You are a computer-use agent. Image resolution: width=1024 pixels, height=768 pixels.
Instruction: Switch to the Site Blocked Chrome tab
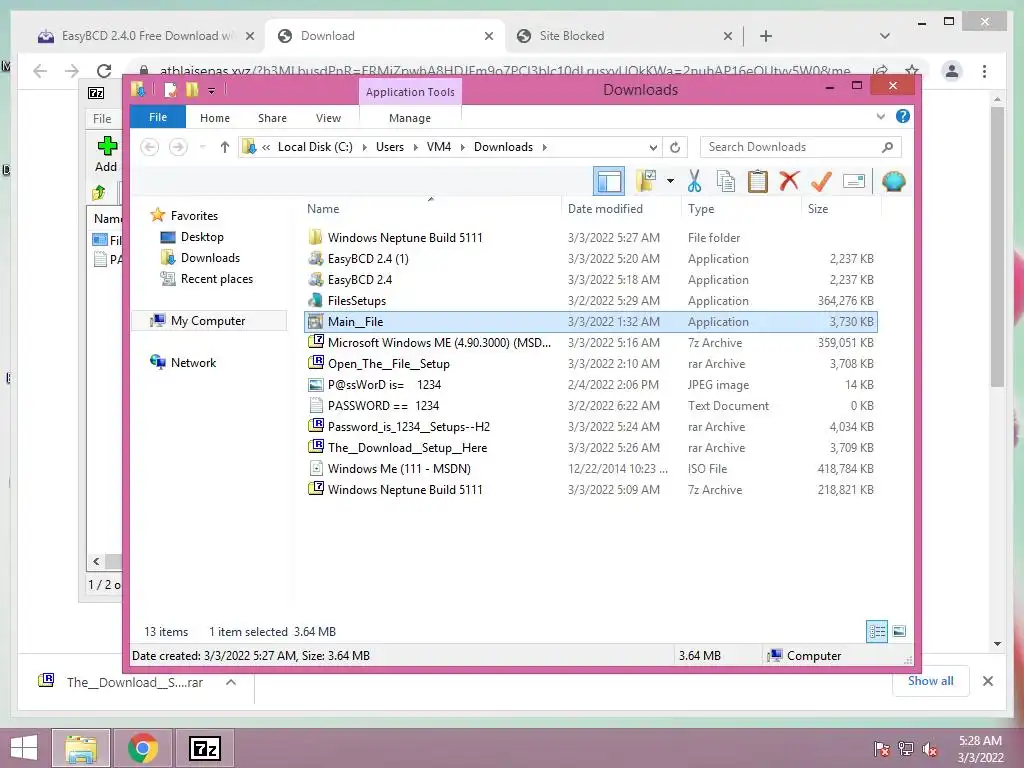(624, 36)
